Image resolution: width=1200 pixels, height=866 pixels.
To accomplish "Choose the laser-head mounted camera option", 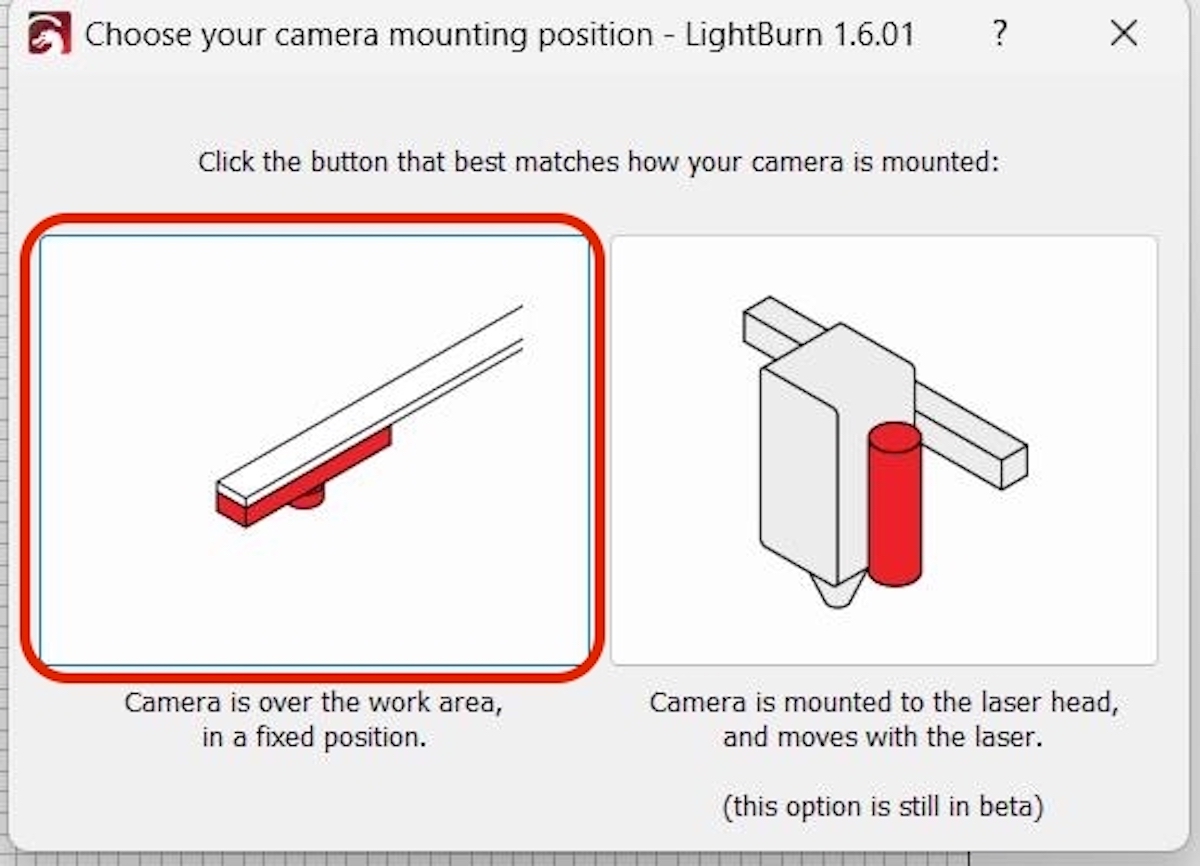I will [x=884, y=450].
